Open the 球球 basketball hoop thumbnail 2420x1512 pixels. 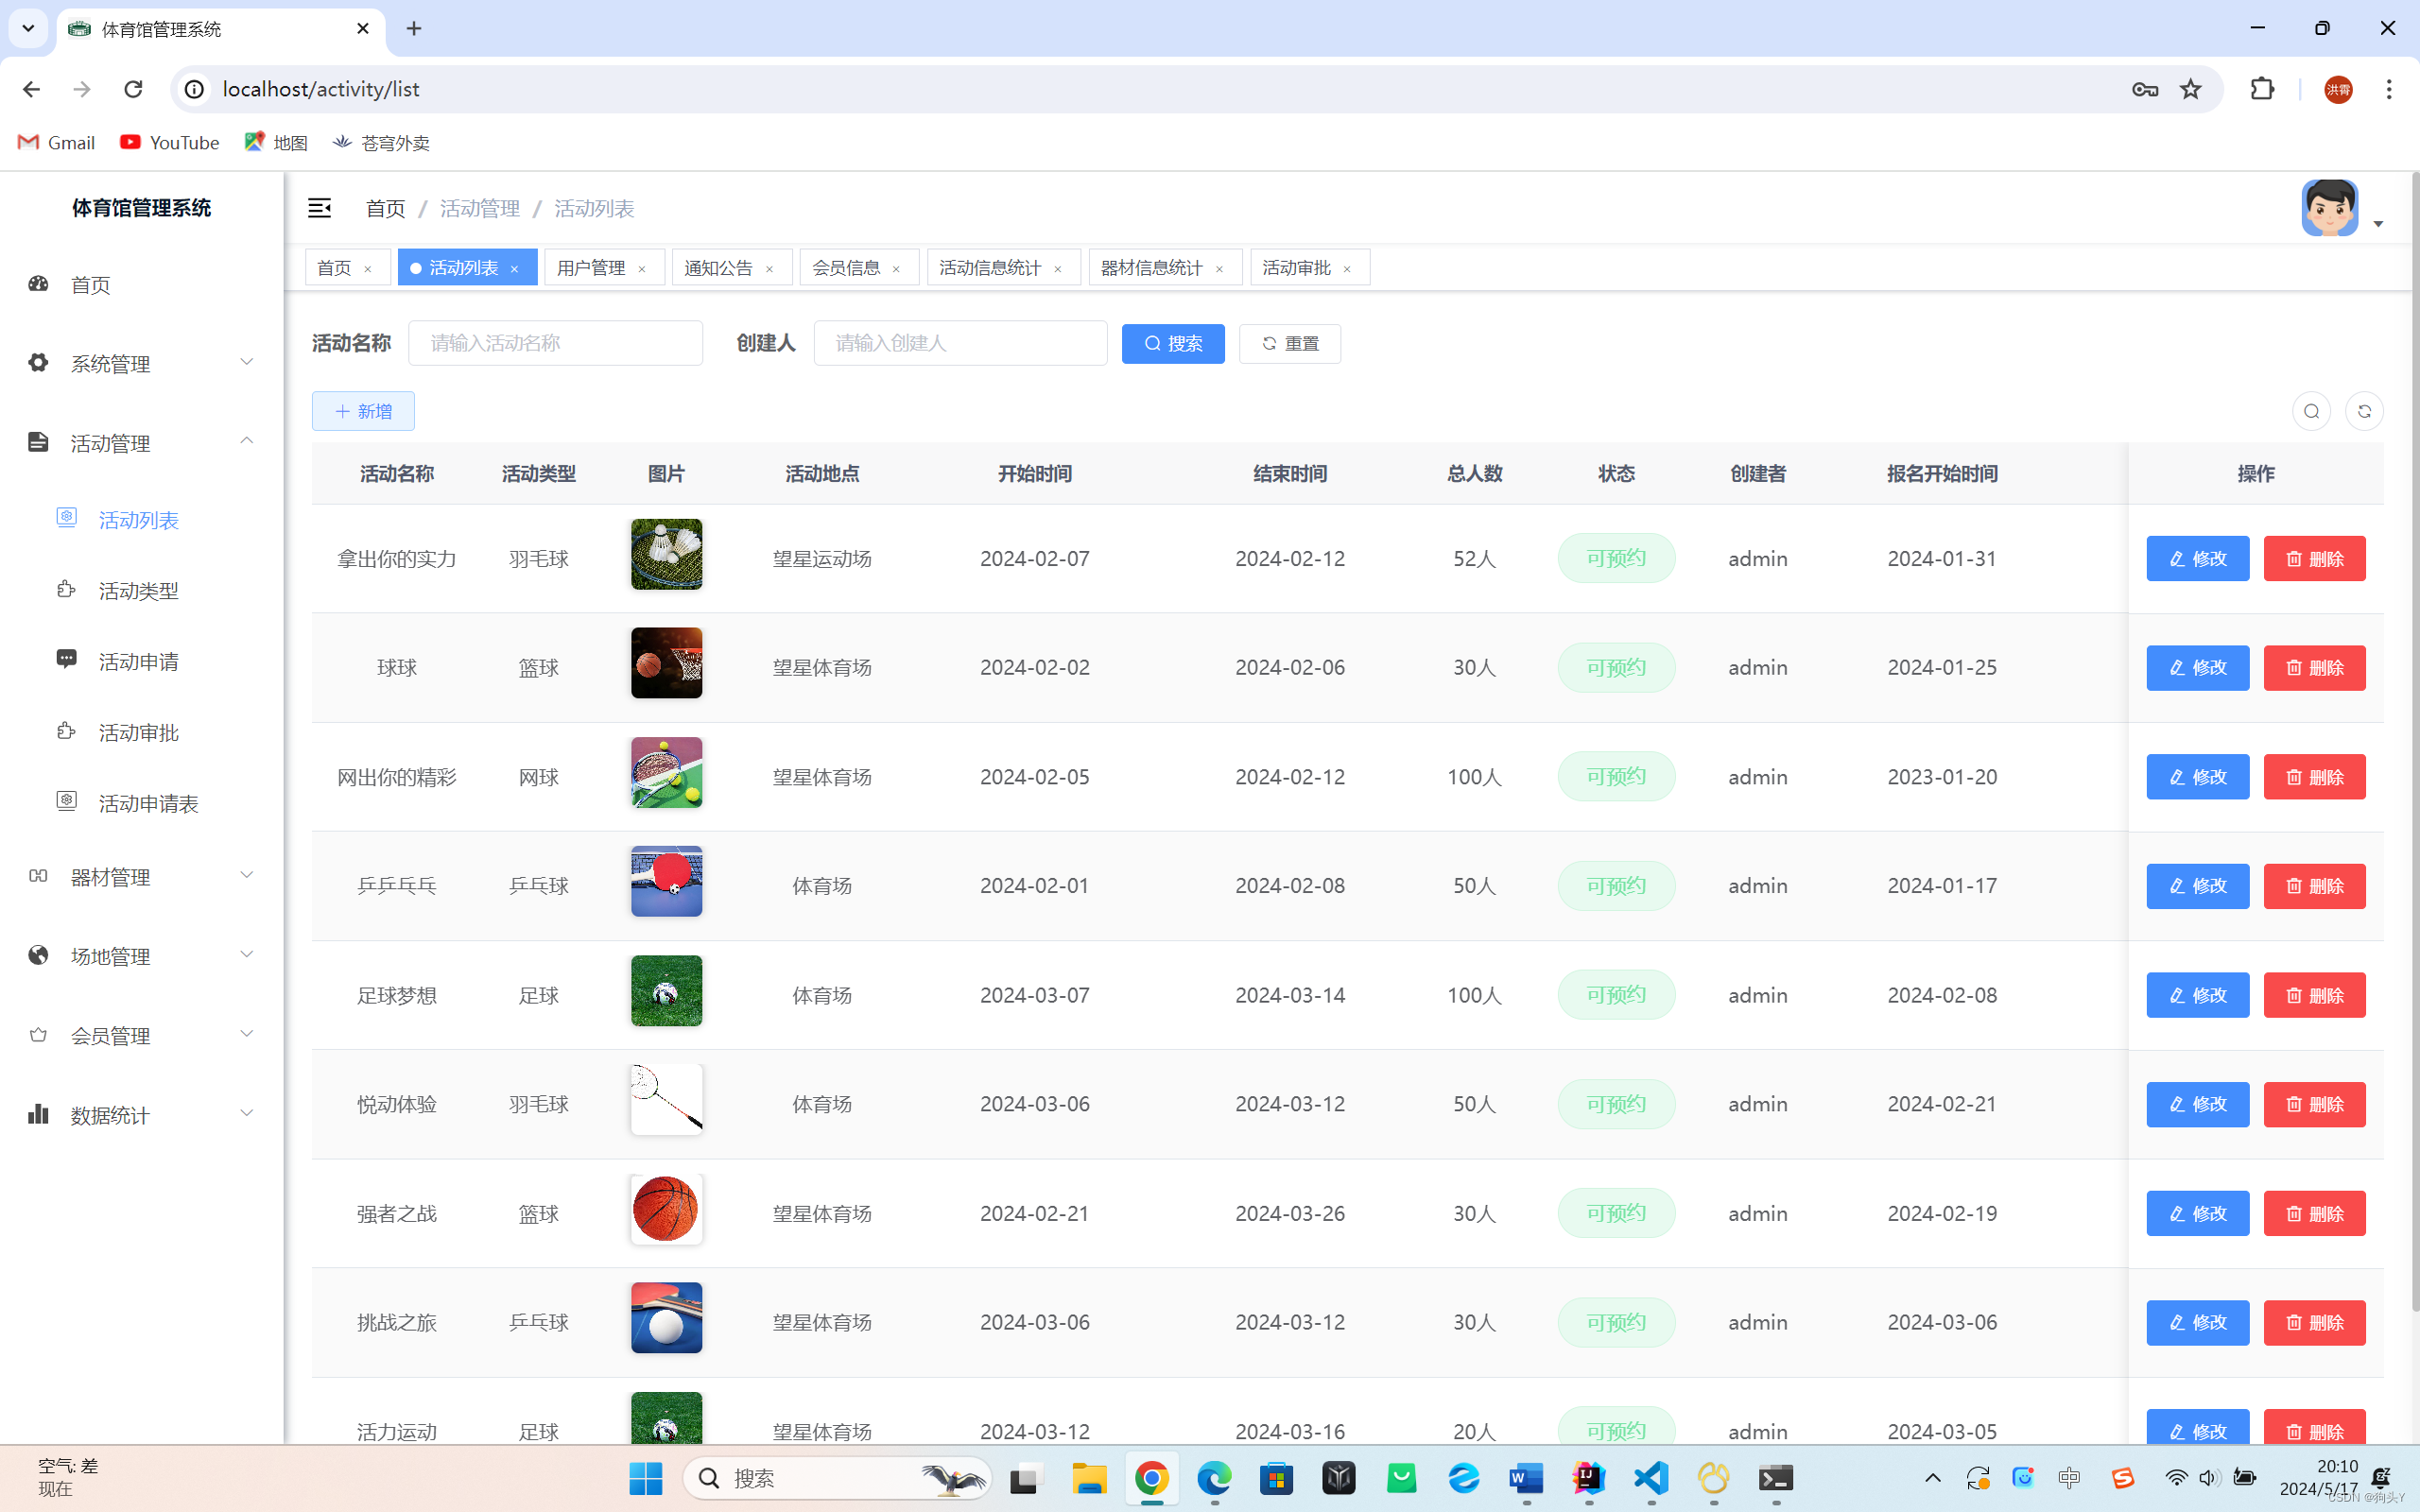(x=666, y=663)
